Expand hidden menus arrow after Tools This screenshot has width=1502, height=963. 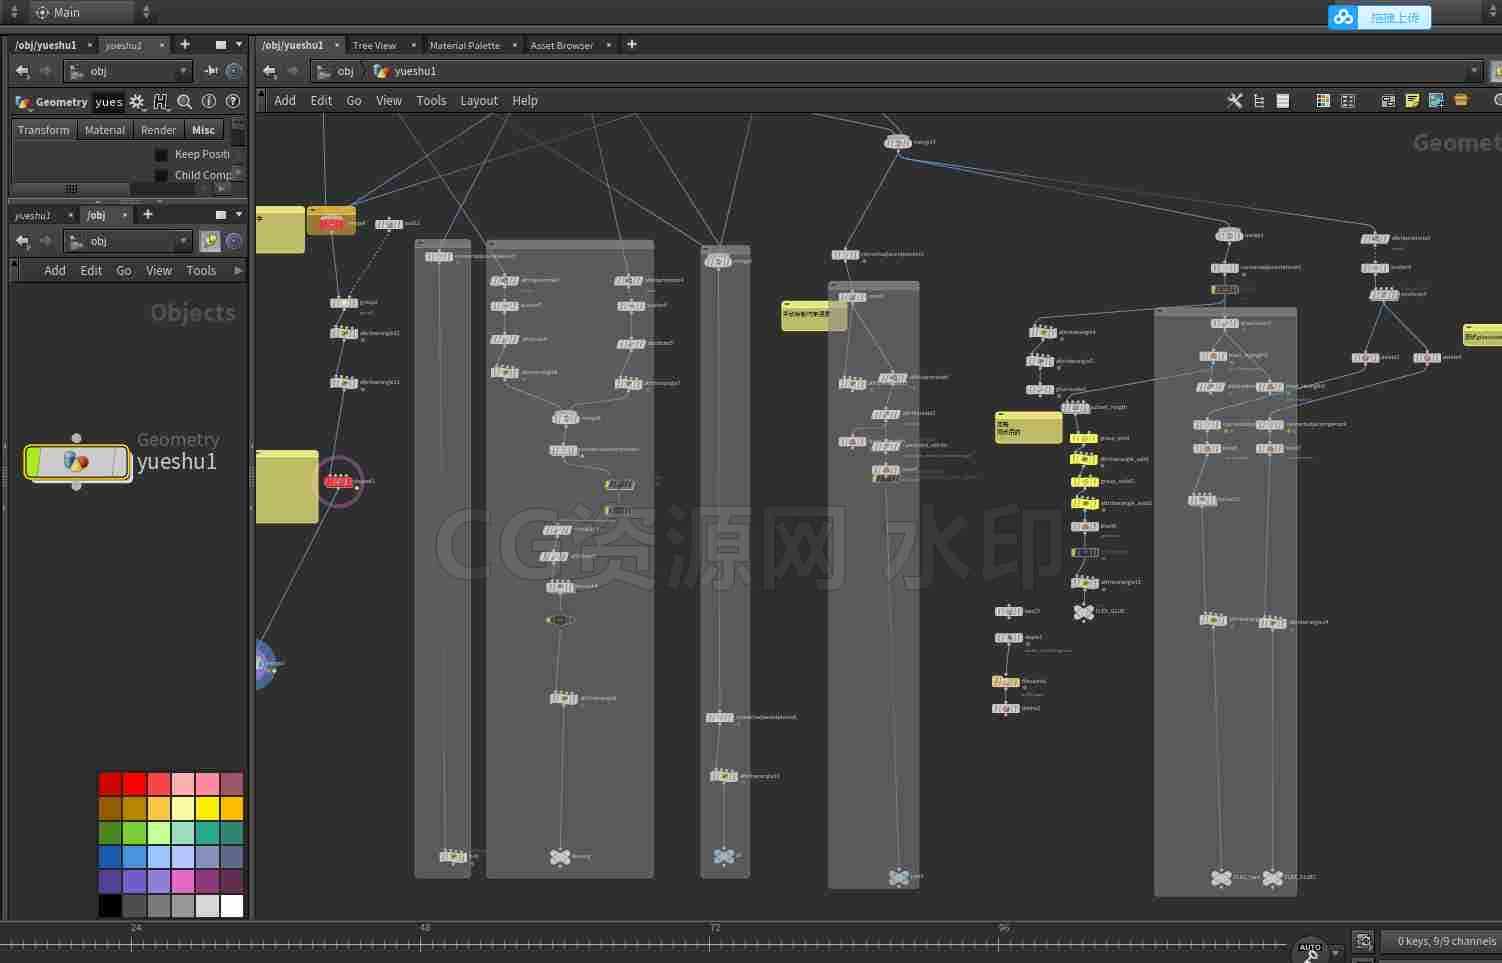(238, 271)
